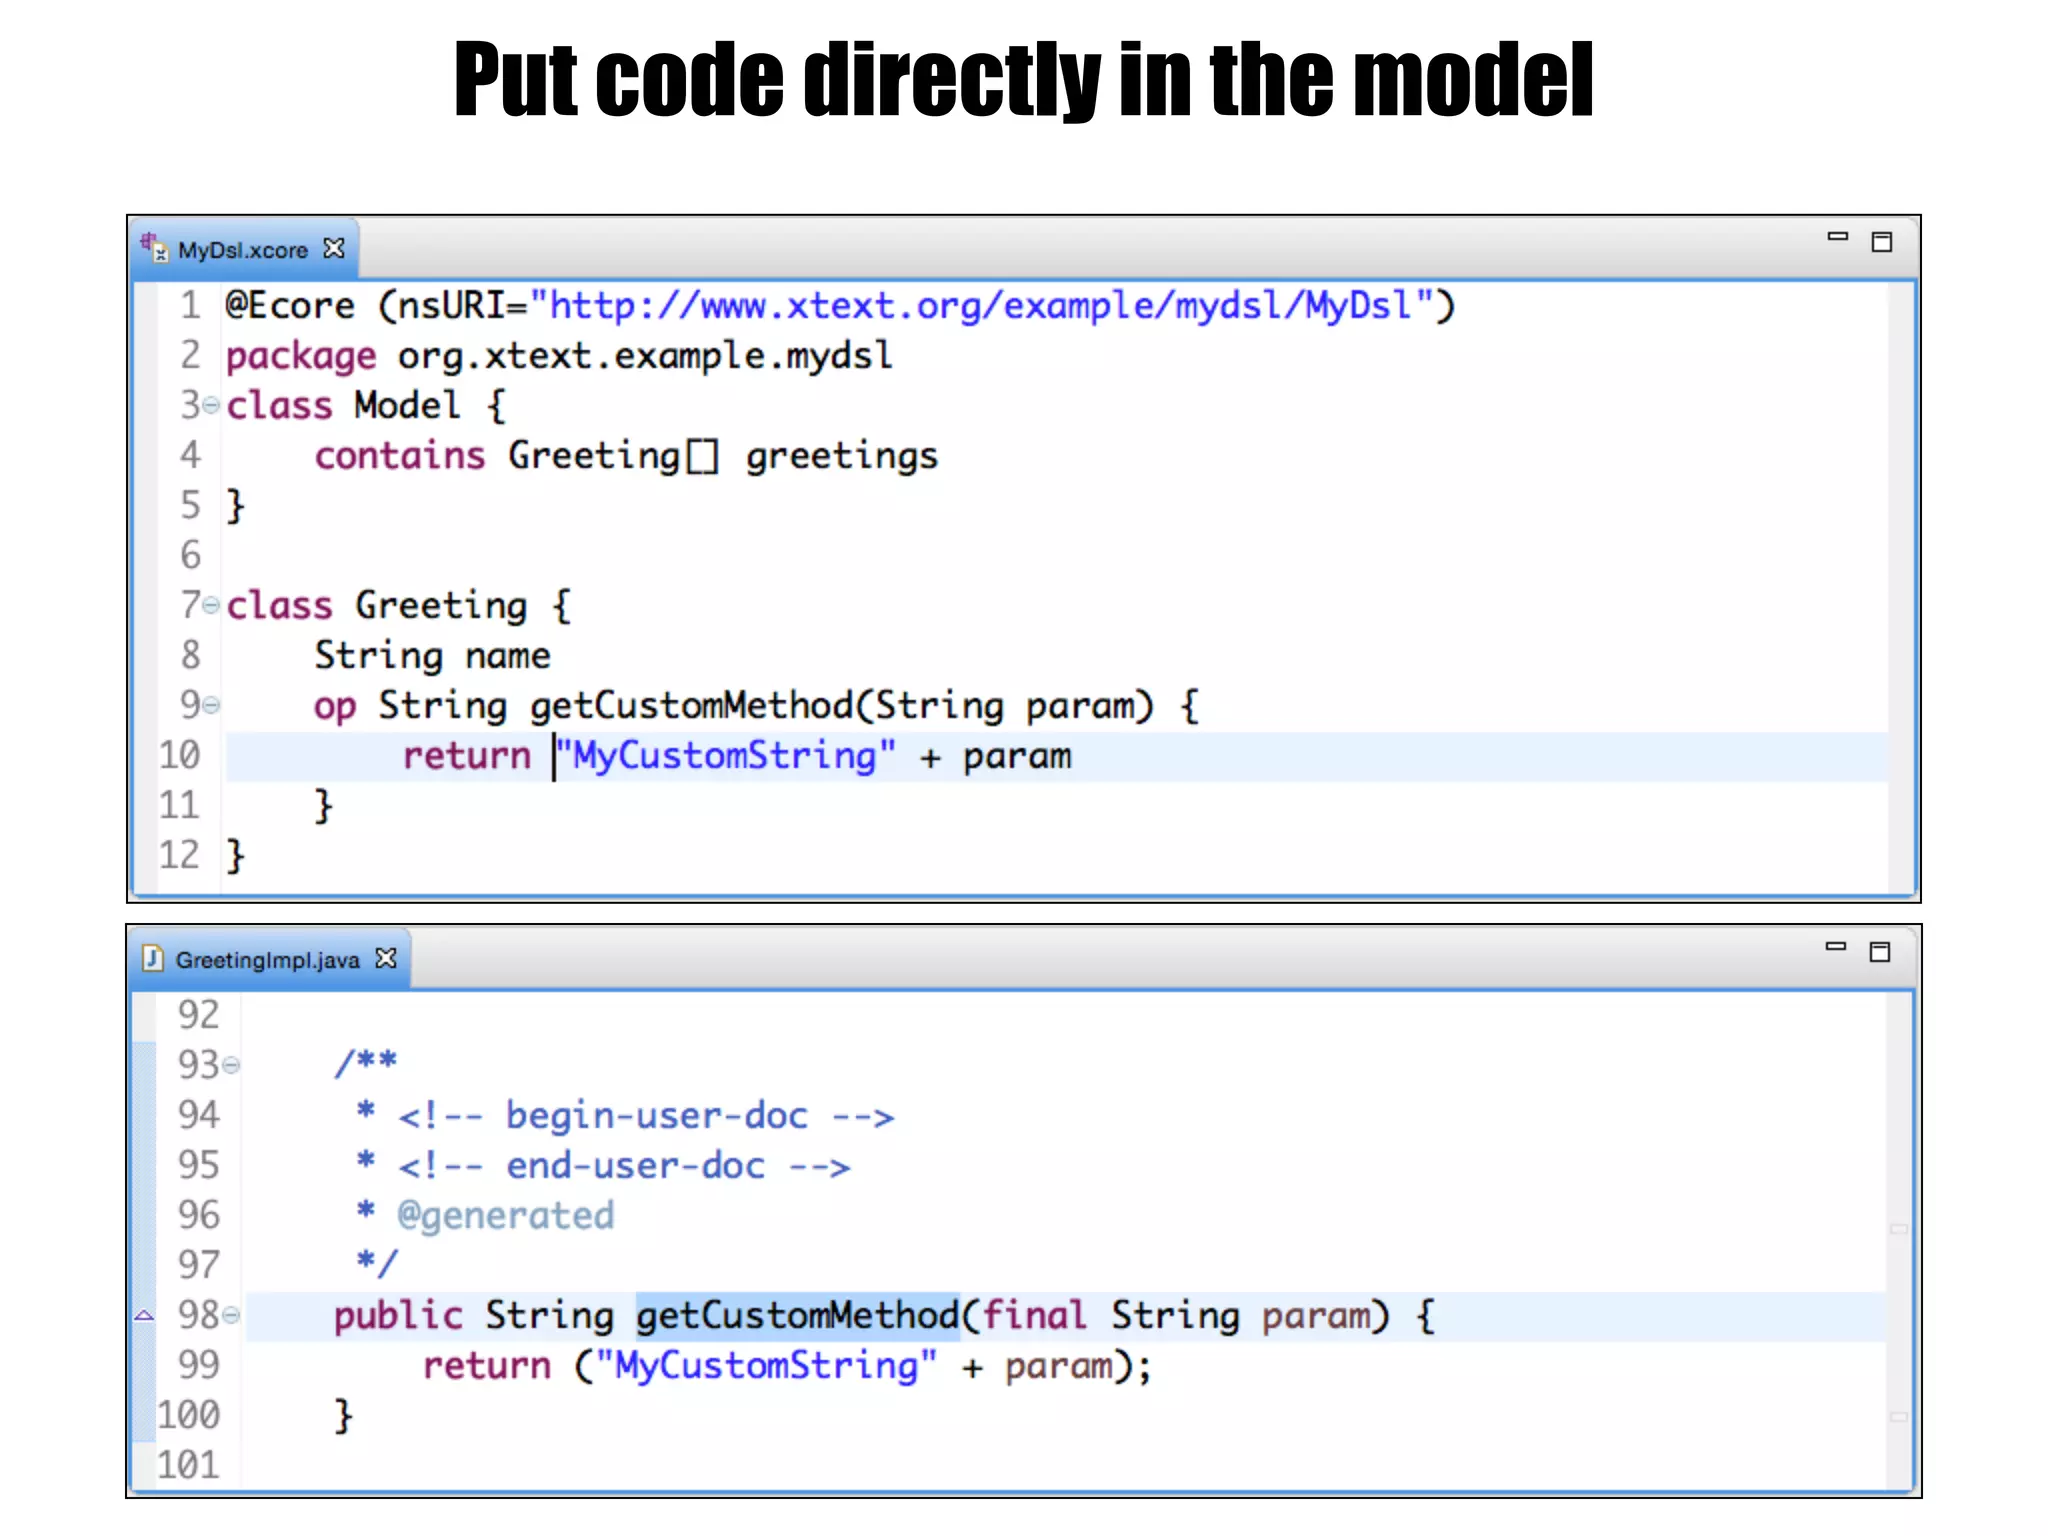2048x1536 pixels.
Task: Fold the getCustomMethod op at line 9
Action: pyautogui.click(x=211, y=705)
